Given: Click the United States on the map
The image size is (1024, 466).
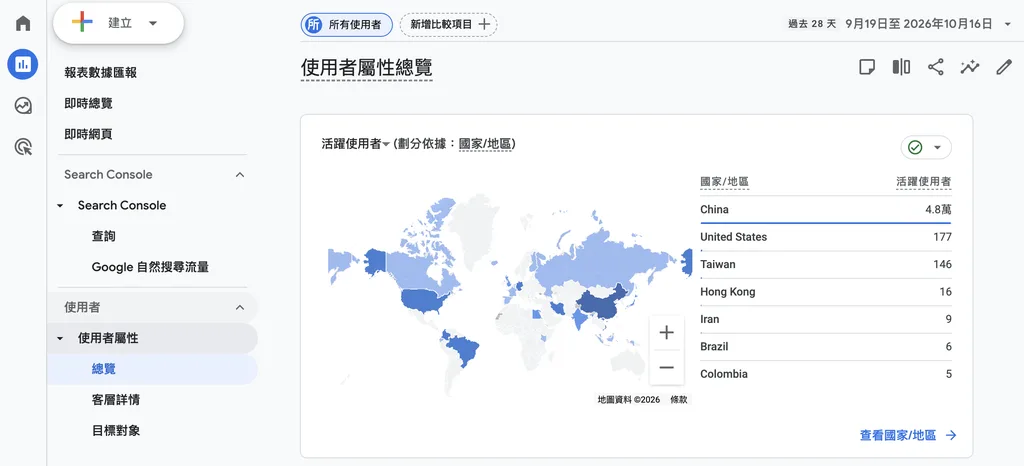Looking at the screenshot, I should click(x=421, y=299).
